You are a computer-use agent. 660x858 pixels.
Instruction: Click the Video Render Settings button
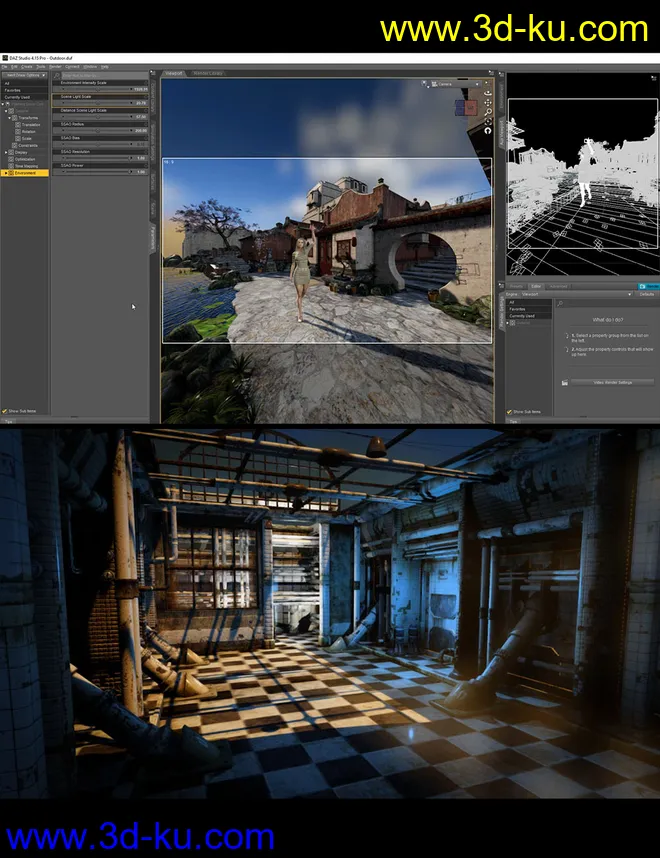click(x=612, y=382)
